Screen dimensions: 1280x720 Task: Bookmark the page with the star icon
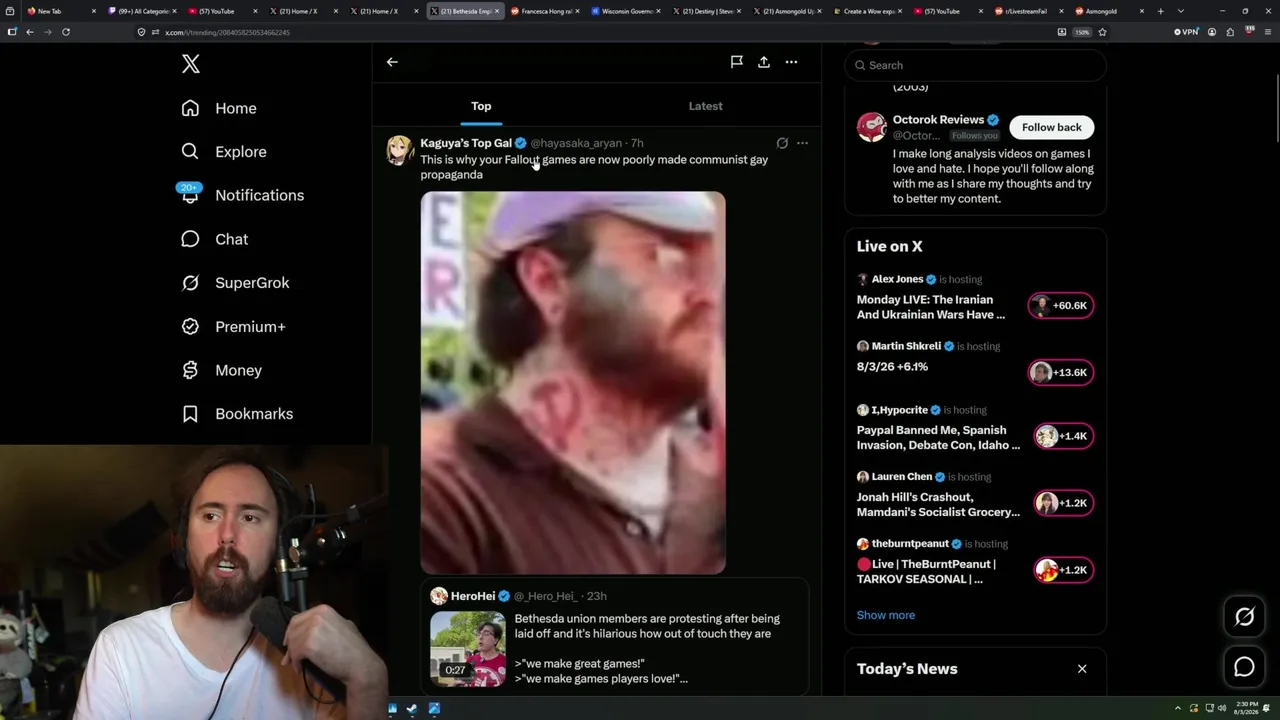point(1102,32)
